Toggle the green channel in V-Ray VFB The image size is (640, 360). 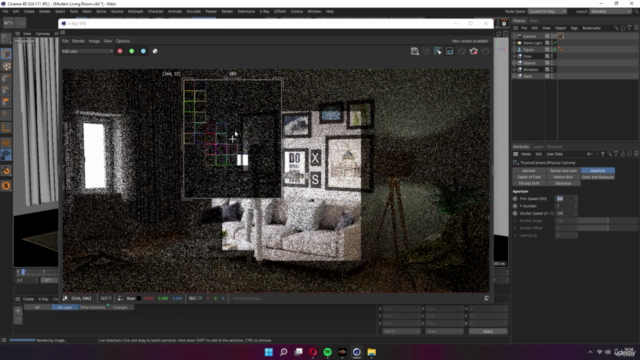pos(131,51)
